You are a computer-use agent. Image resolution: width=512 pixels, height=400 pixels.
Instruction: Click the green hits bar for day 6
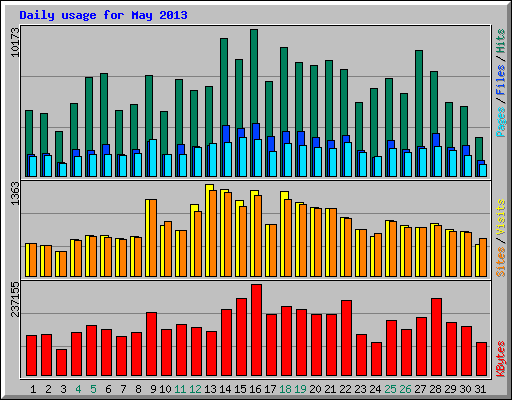click(104, 109)
